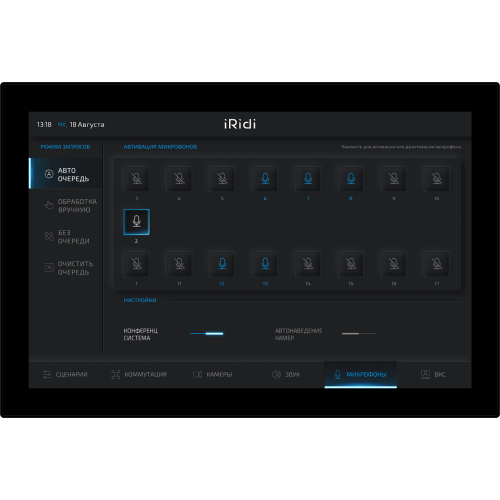Viewport: 500px width, 500px height.
Task: Switch to Коммутация tab
Action: pos(139,374)
